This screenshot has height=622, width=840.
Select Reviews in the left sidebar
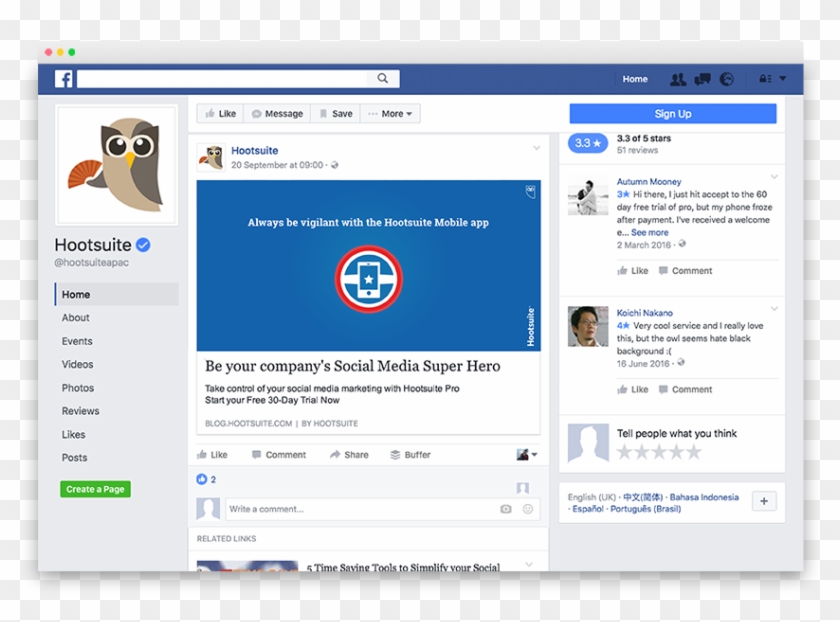[x=80, y=411]
